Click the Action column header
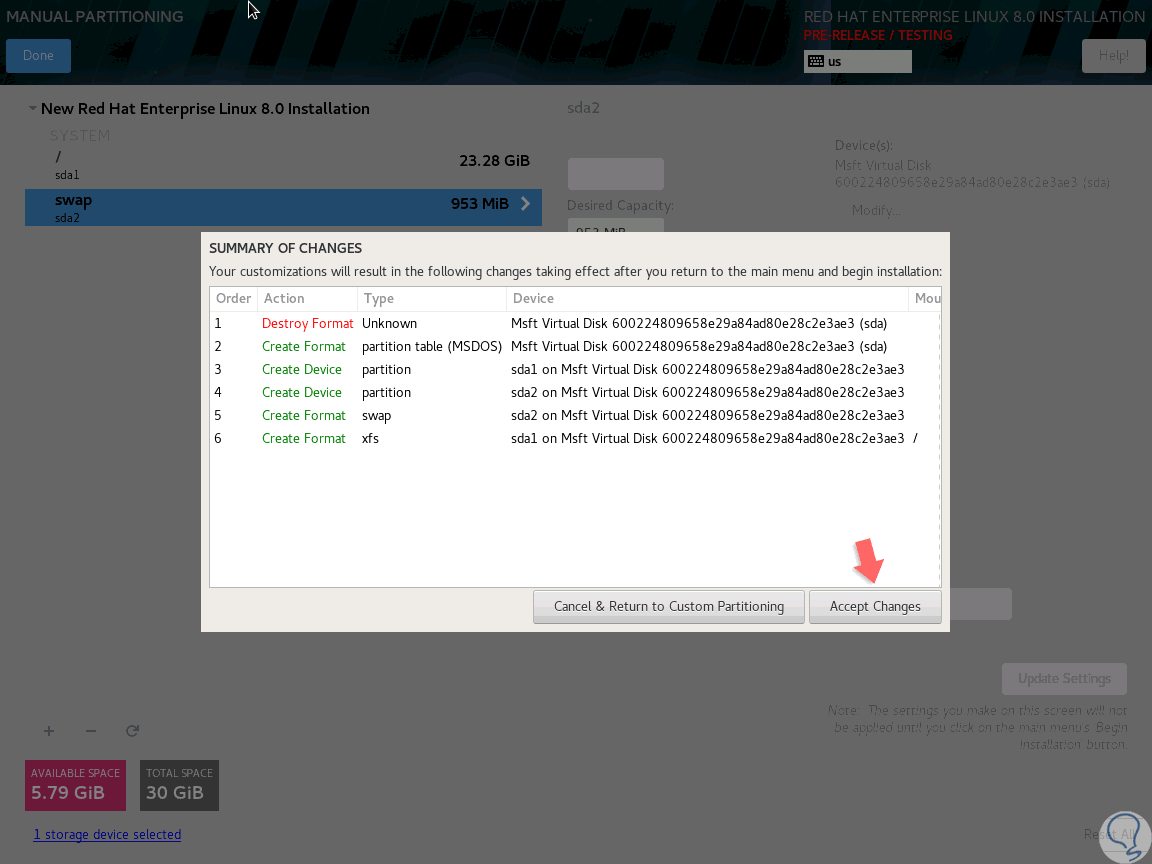The image size is (1152, 864). [307, 299]
